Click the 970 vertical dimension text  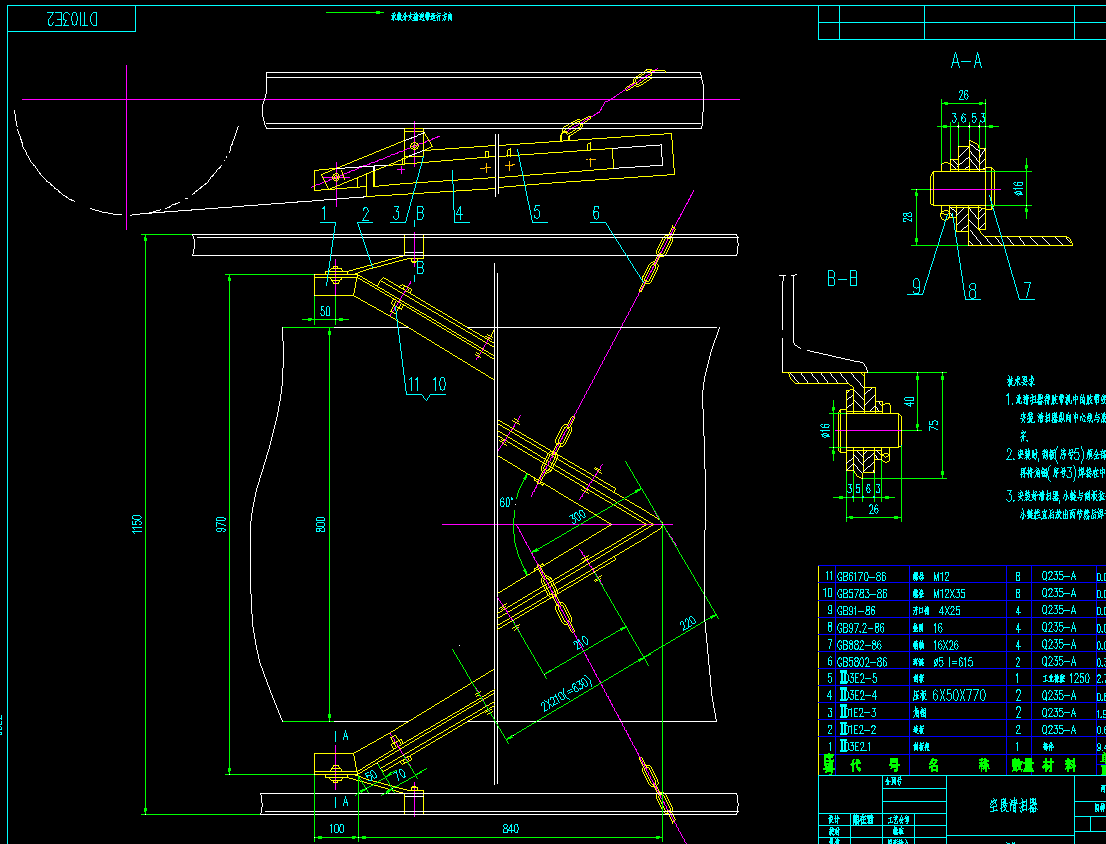click(x=221, y=524)
